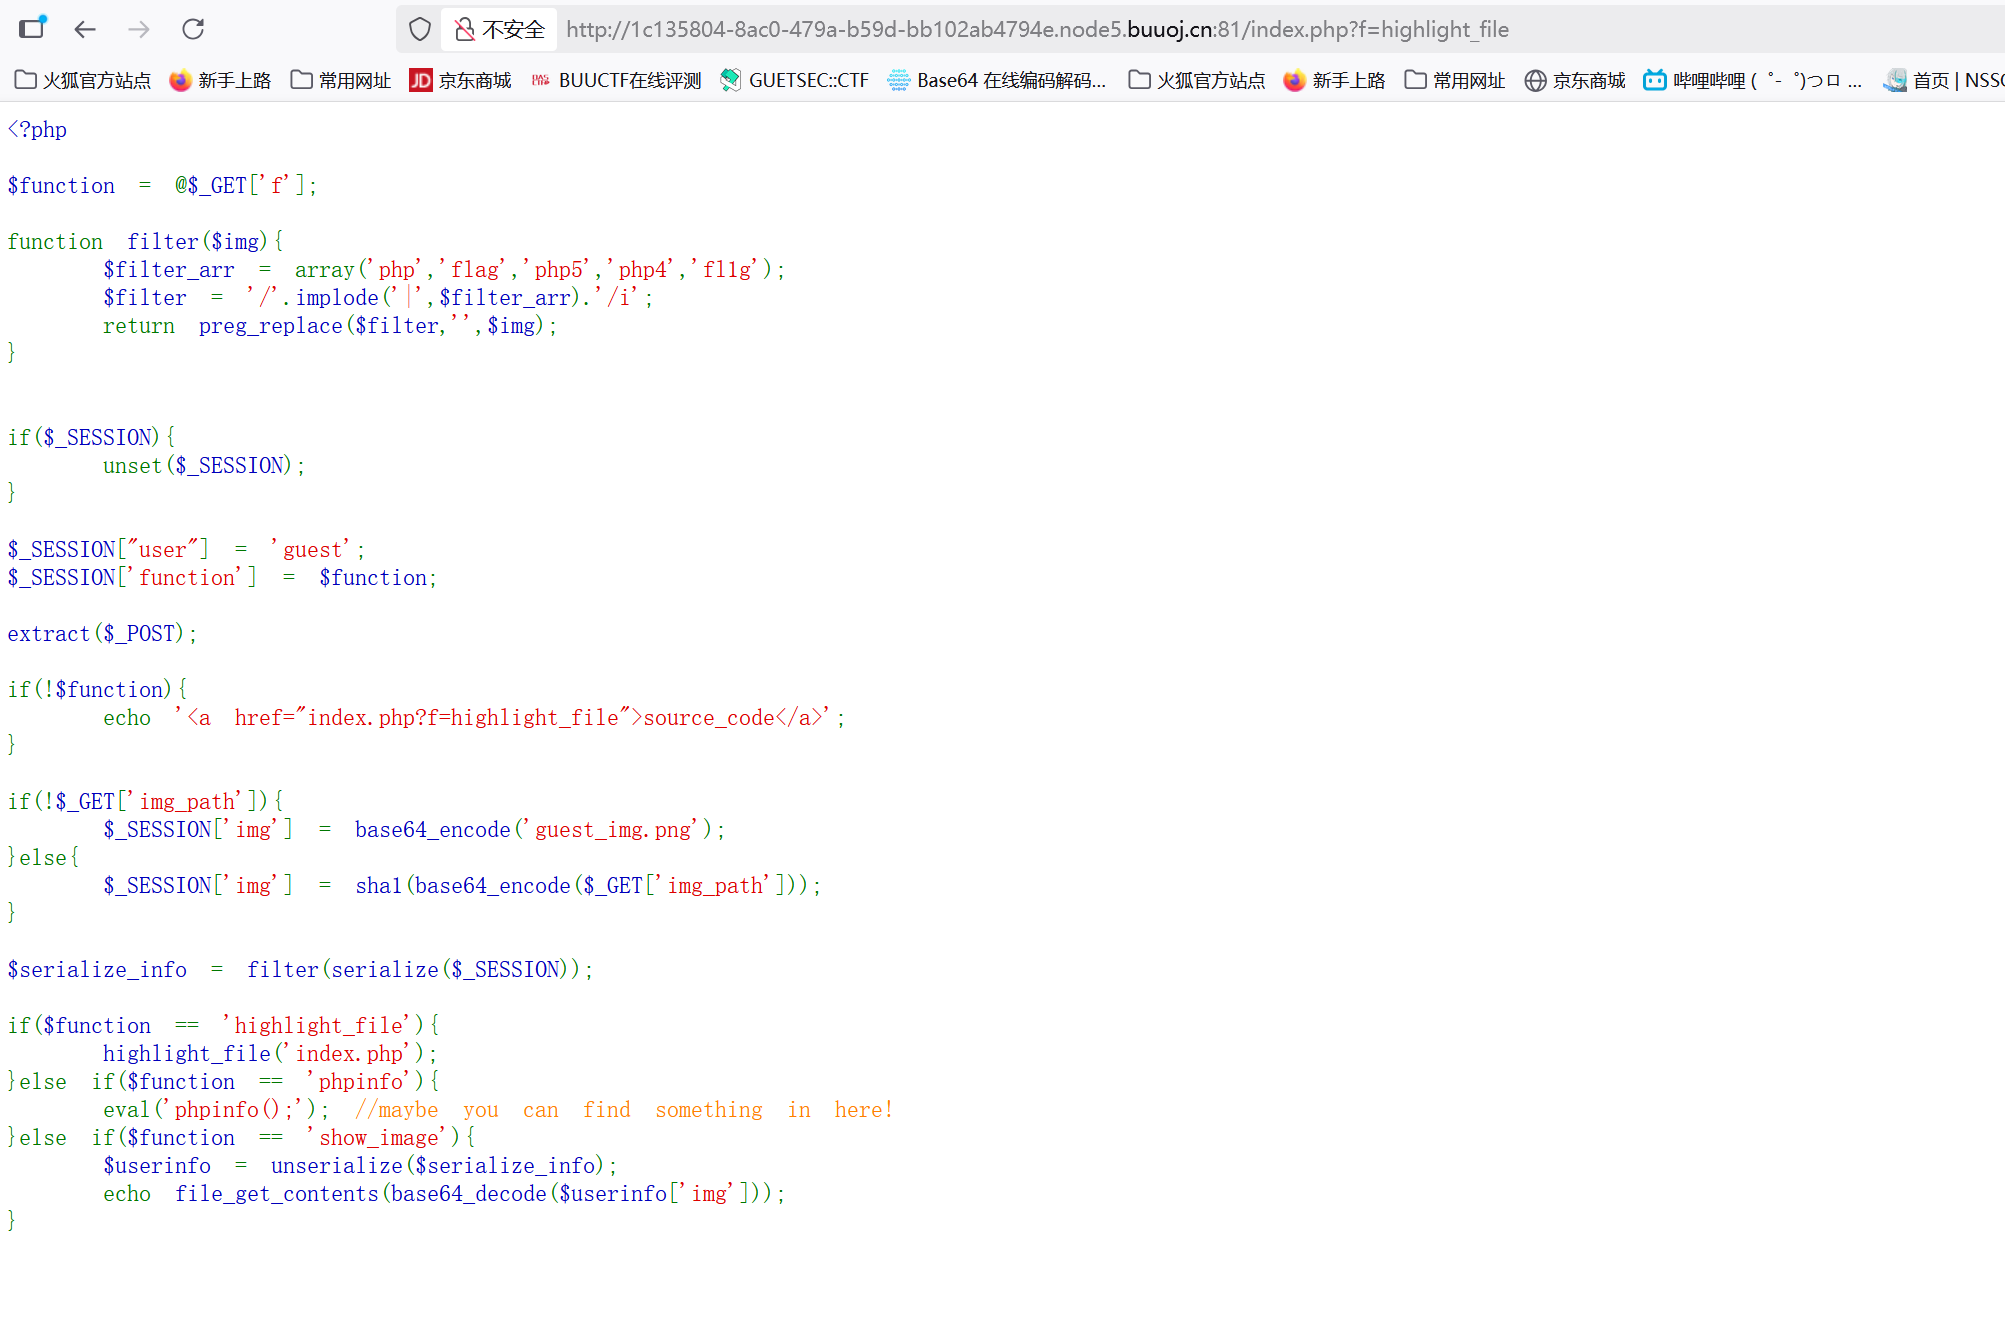Viewport: 2005px width, 1321px height.
Task: Click the "$_SESSION['function'] = $function;" line
Action: [222, 578]
